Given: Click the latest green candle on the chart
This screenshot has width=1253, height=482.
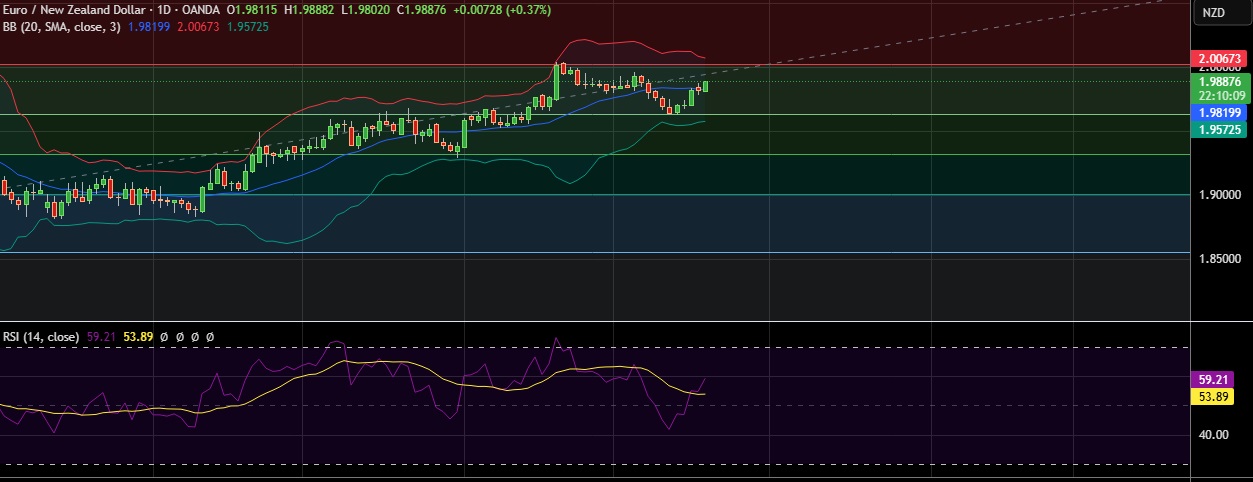Looking at the screenshot, I should click(x=705, y=86).
